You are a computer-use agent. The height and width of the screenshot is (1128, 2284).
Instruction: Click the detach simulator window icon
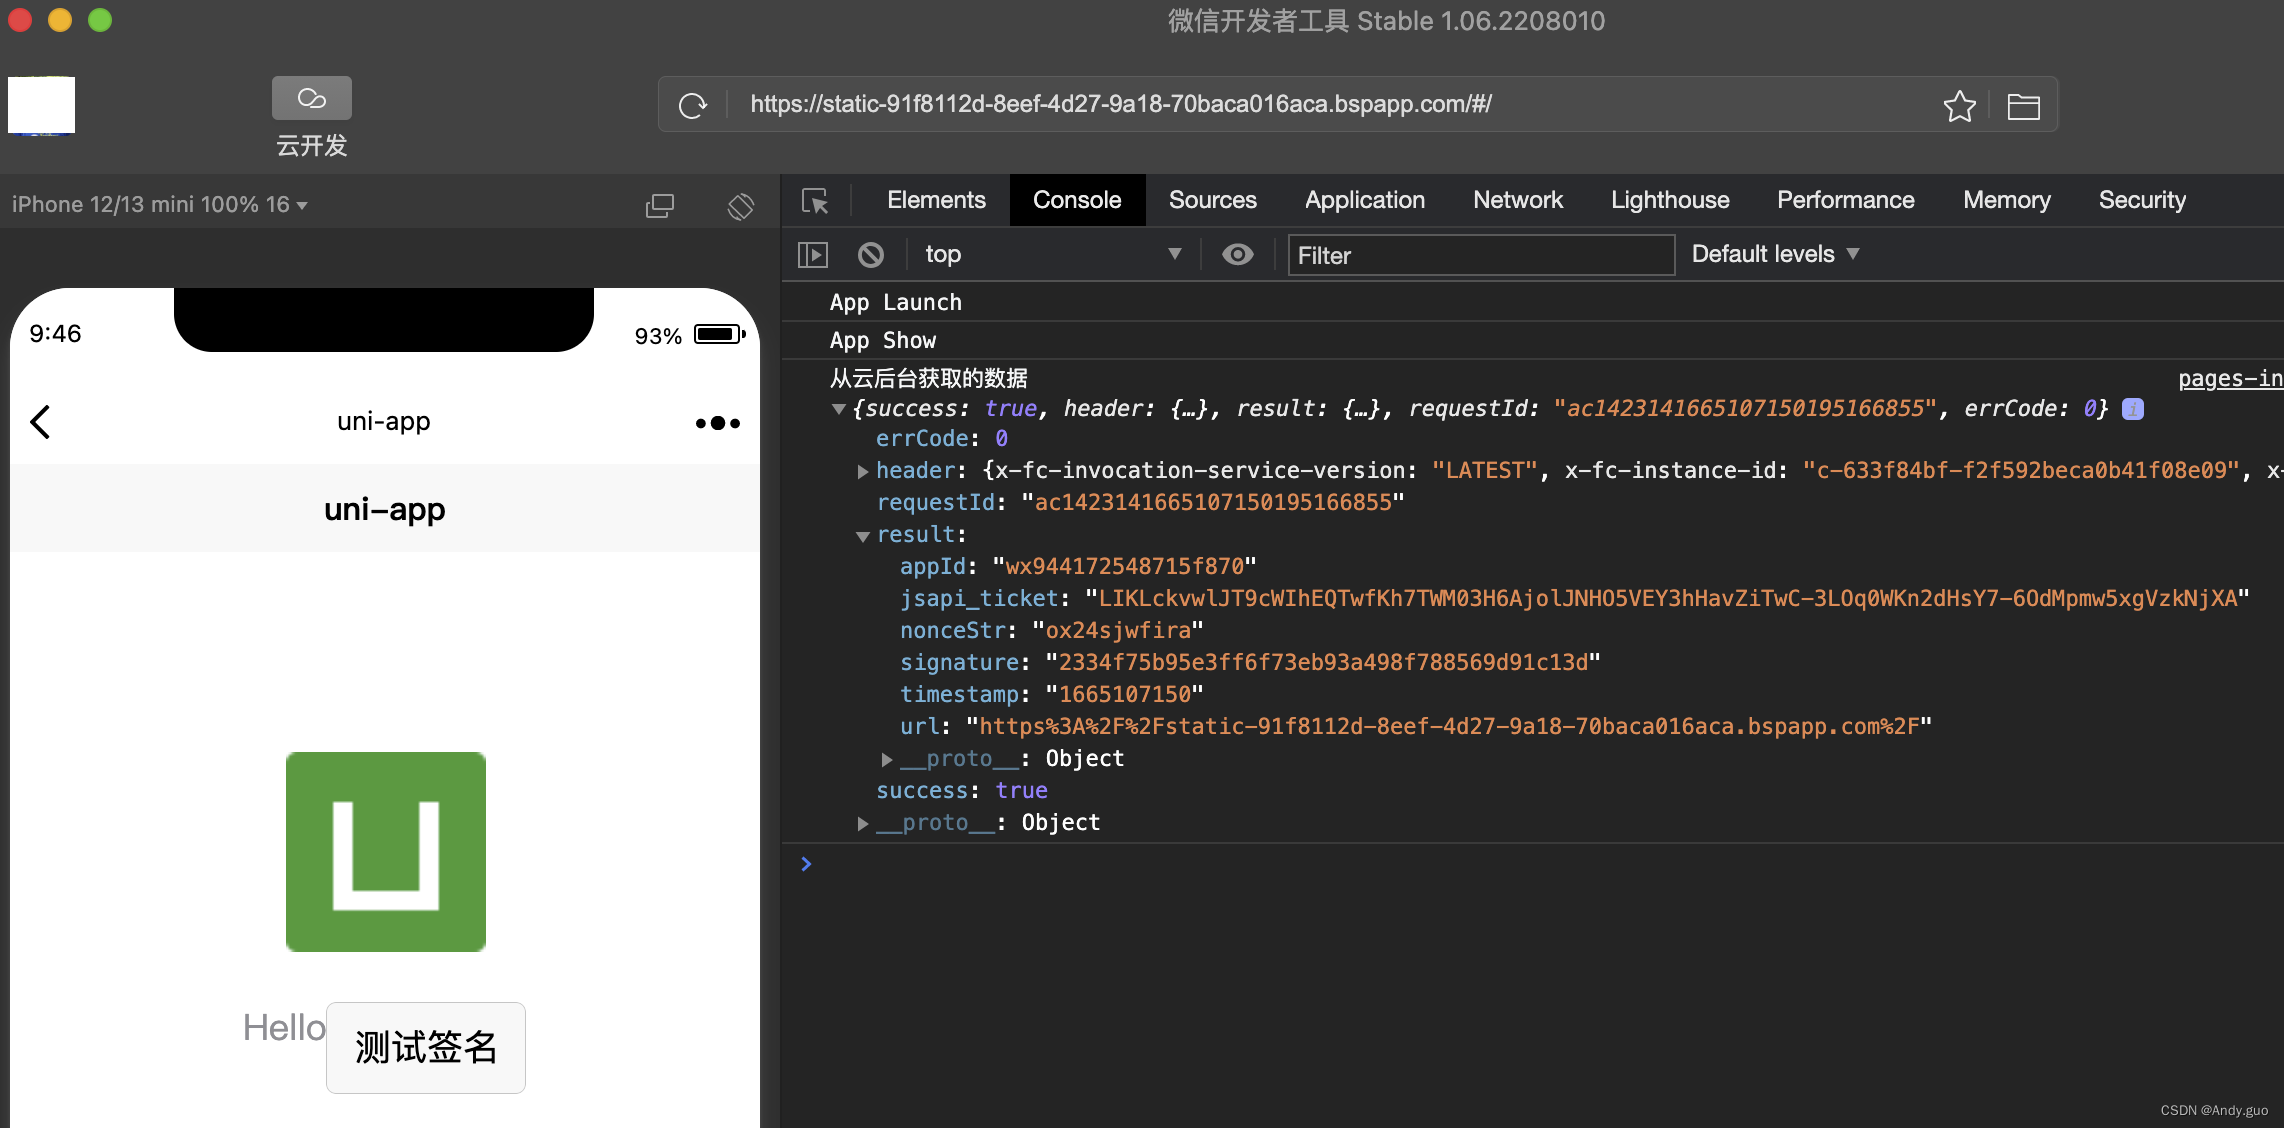[x=660, y=206]
